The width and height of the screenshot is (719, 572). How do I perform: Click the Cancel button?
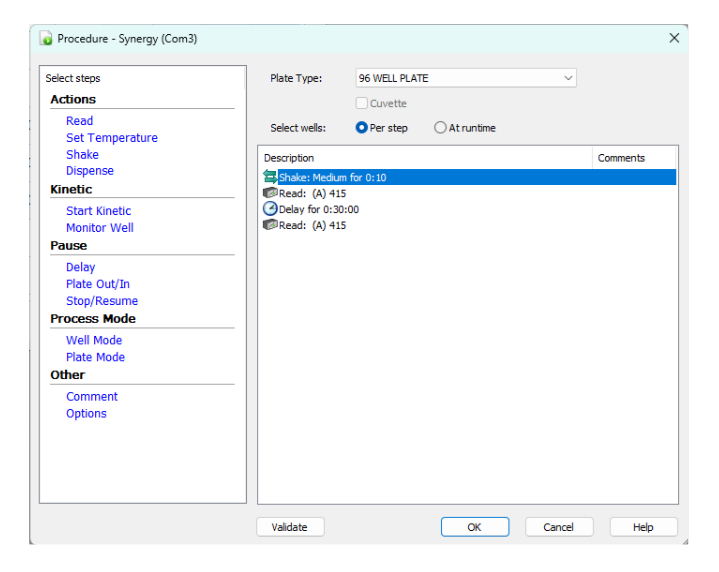559,527
